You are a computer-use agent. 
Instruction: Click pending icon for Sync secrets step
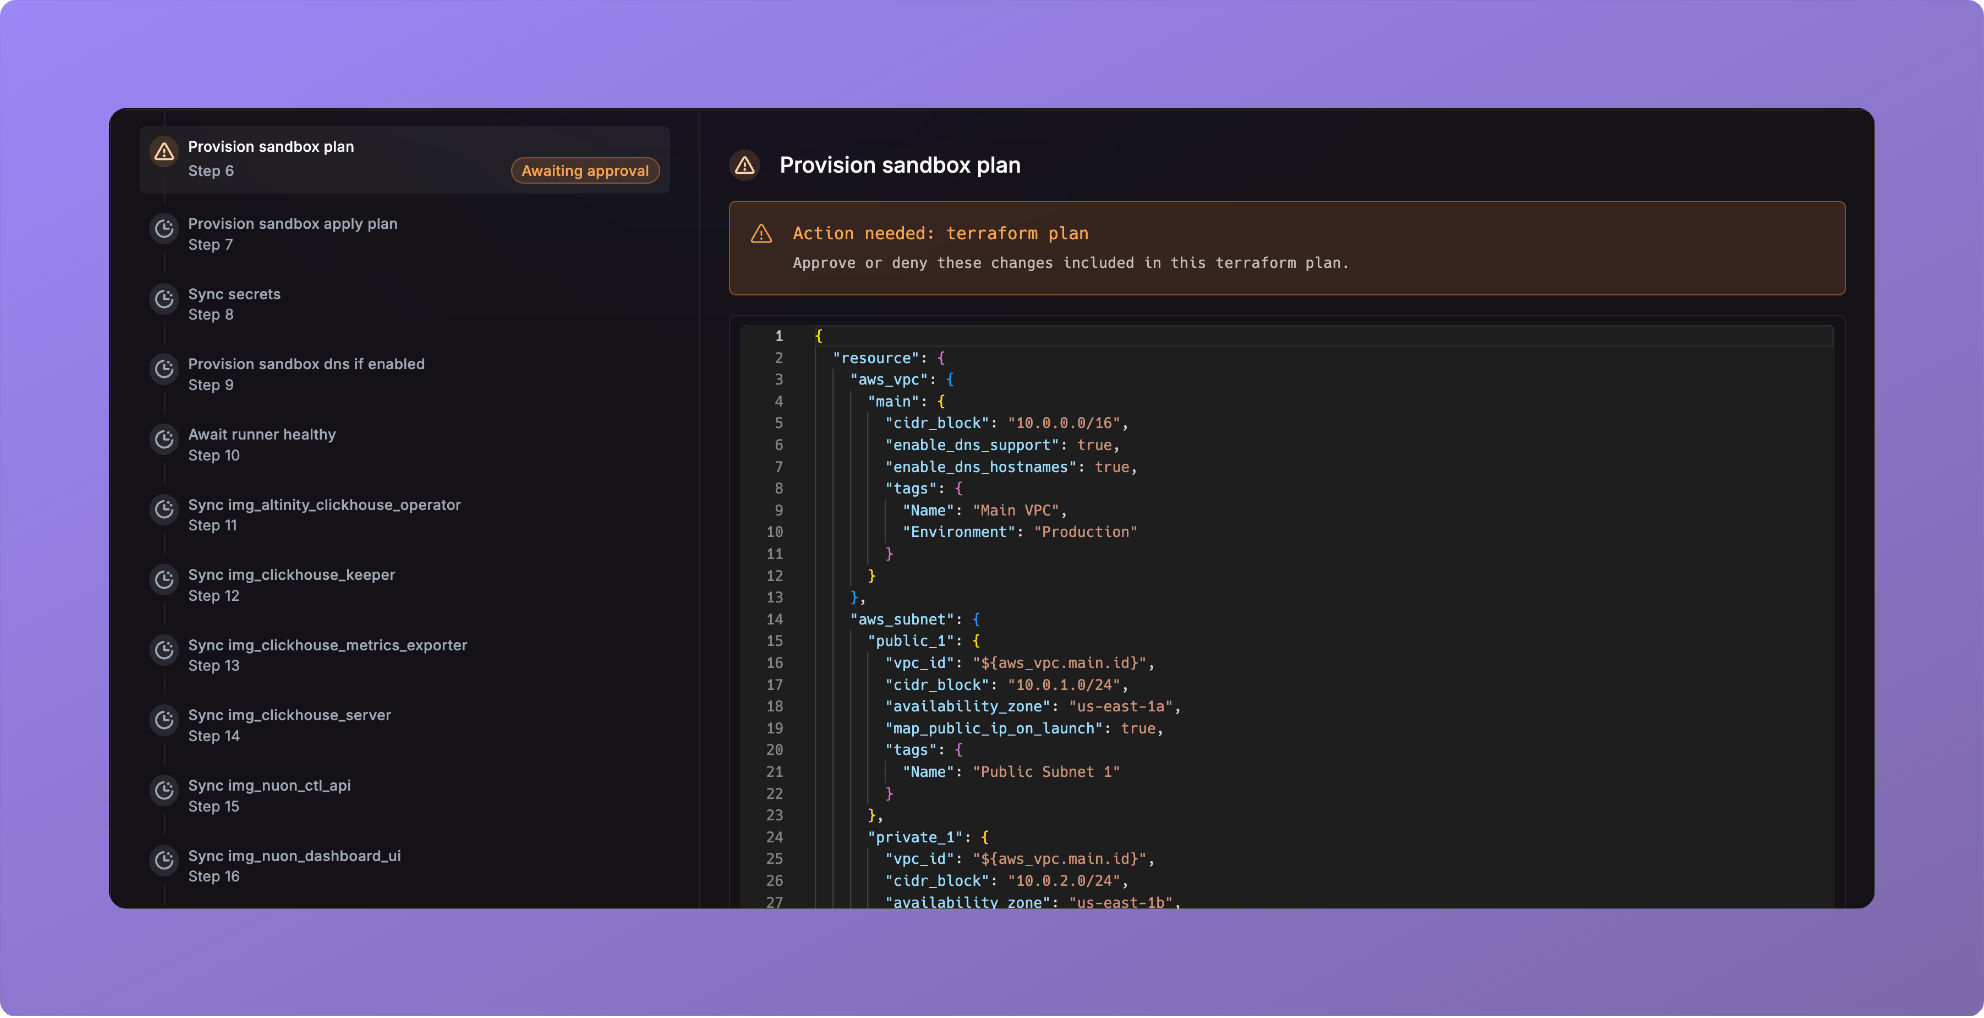(164, 299)
